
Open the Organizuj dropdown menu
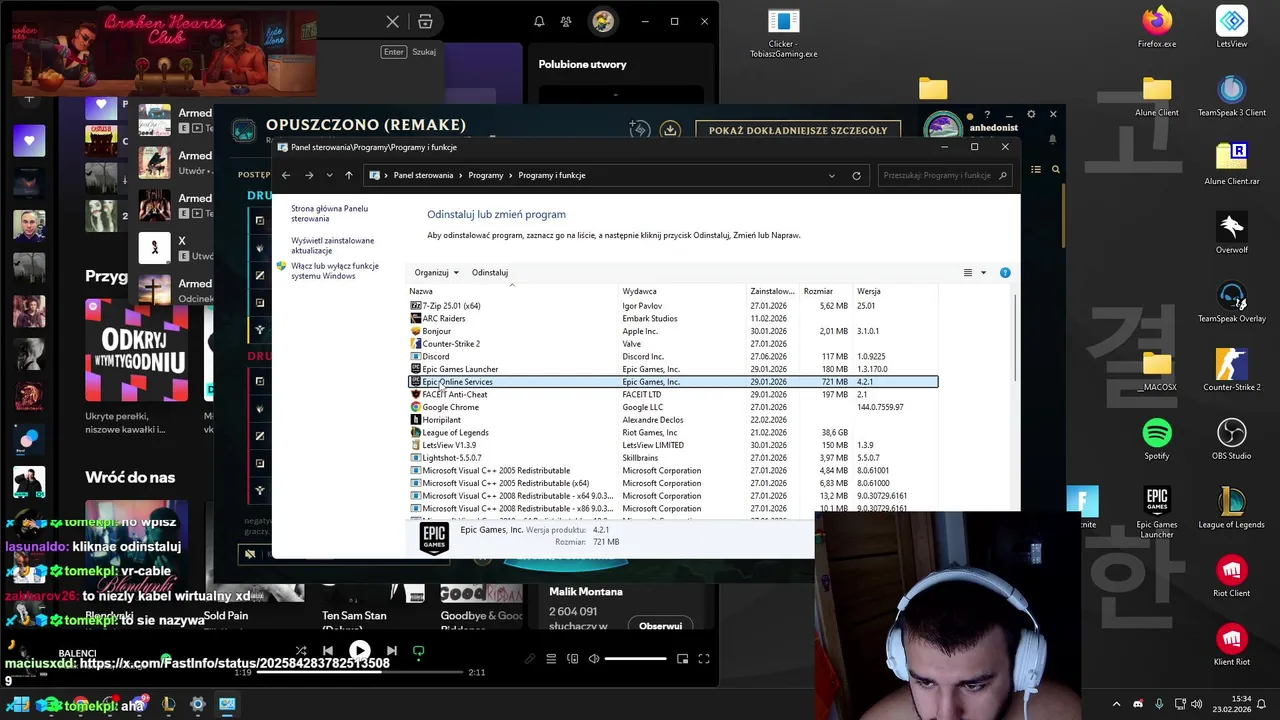coord(436,272)
